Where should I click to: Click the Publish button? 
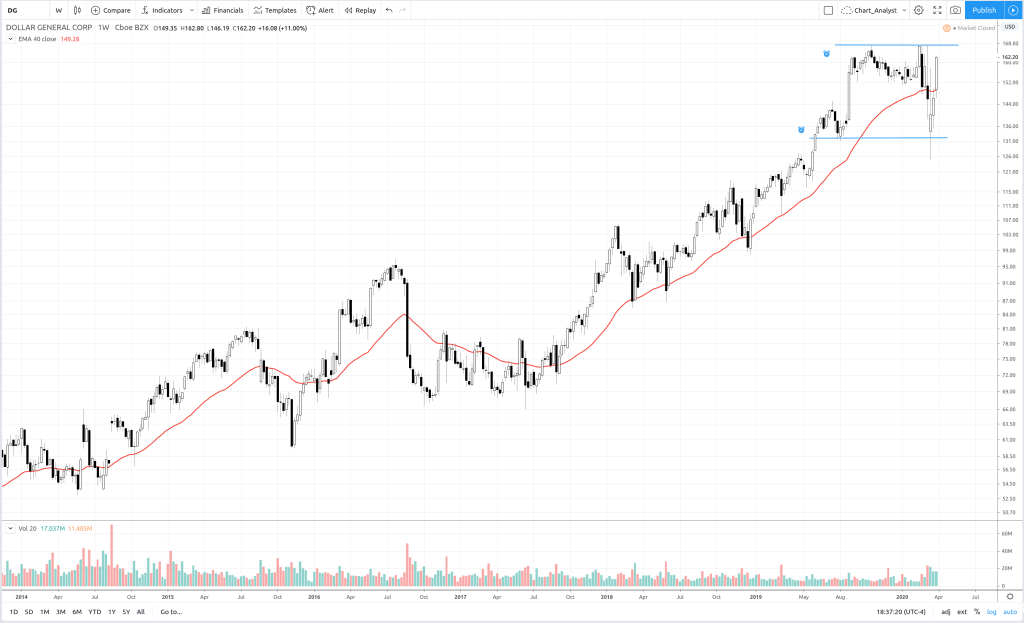[x=984, y=10]
